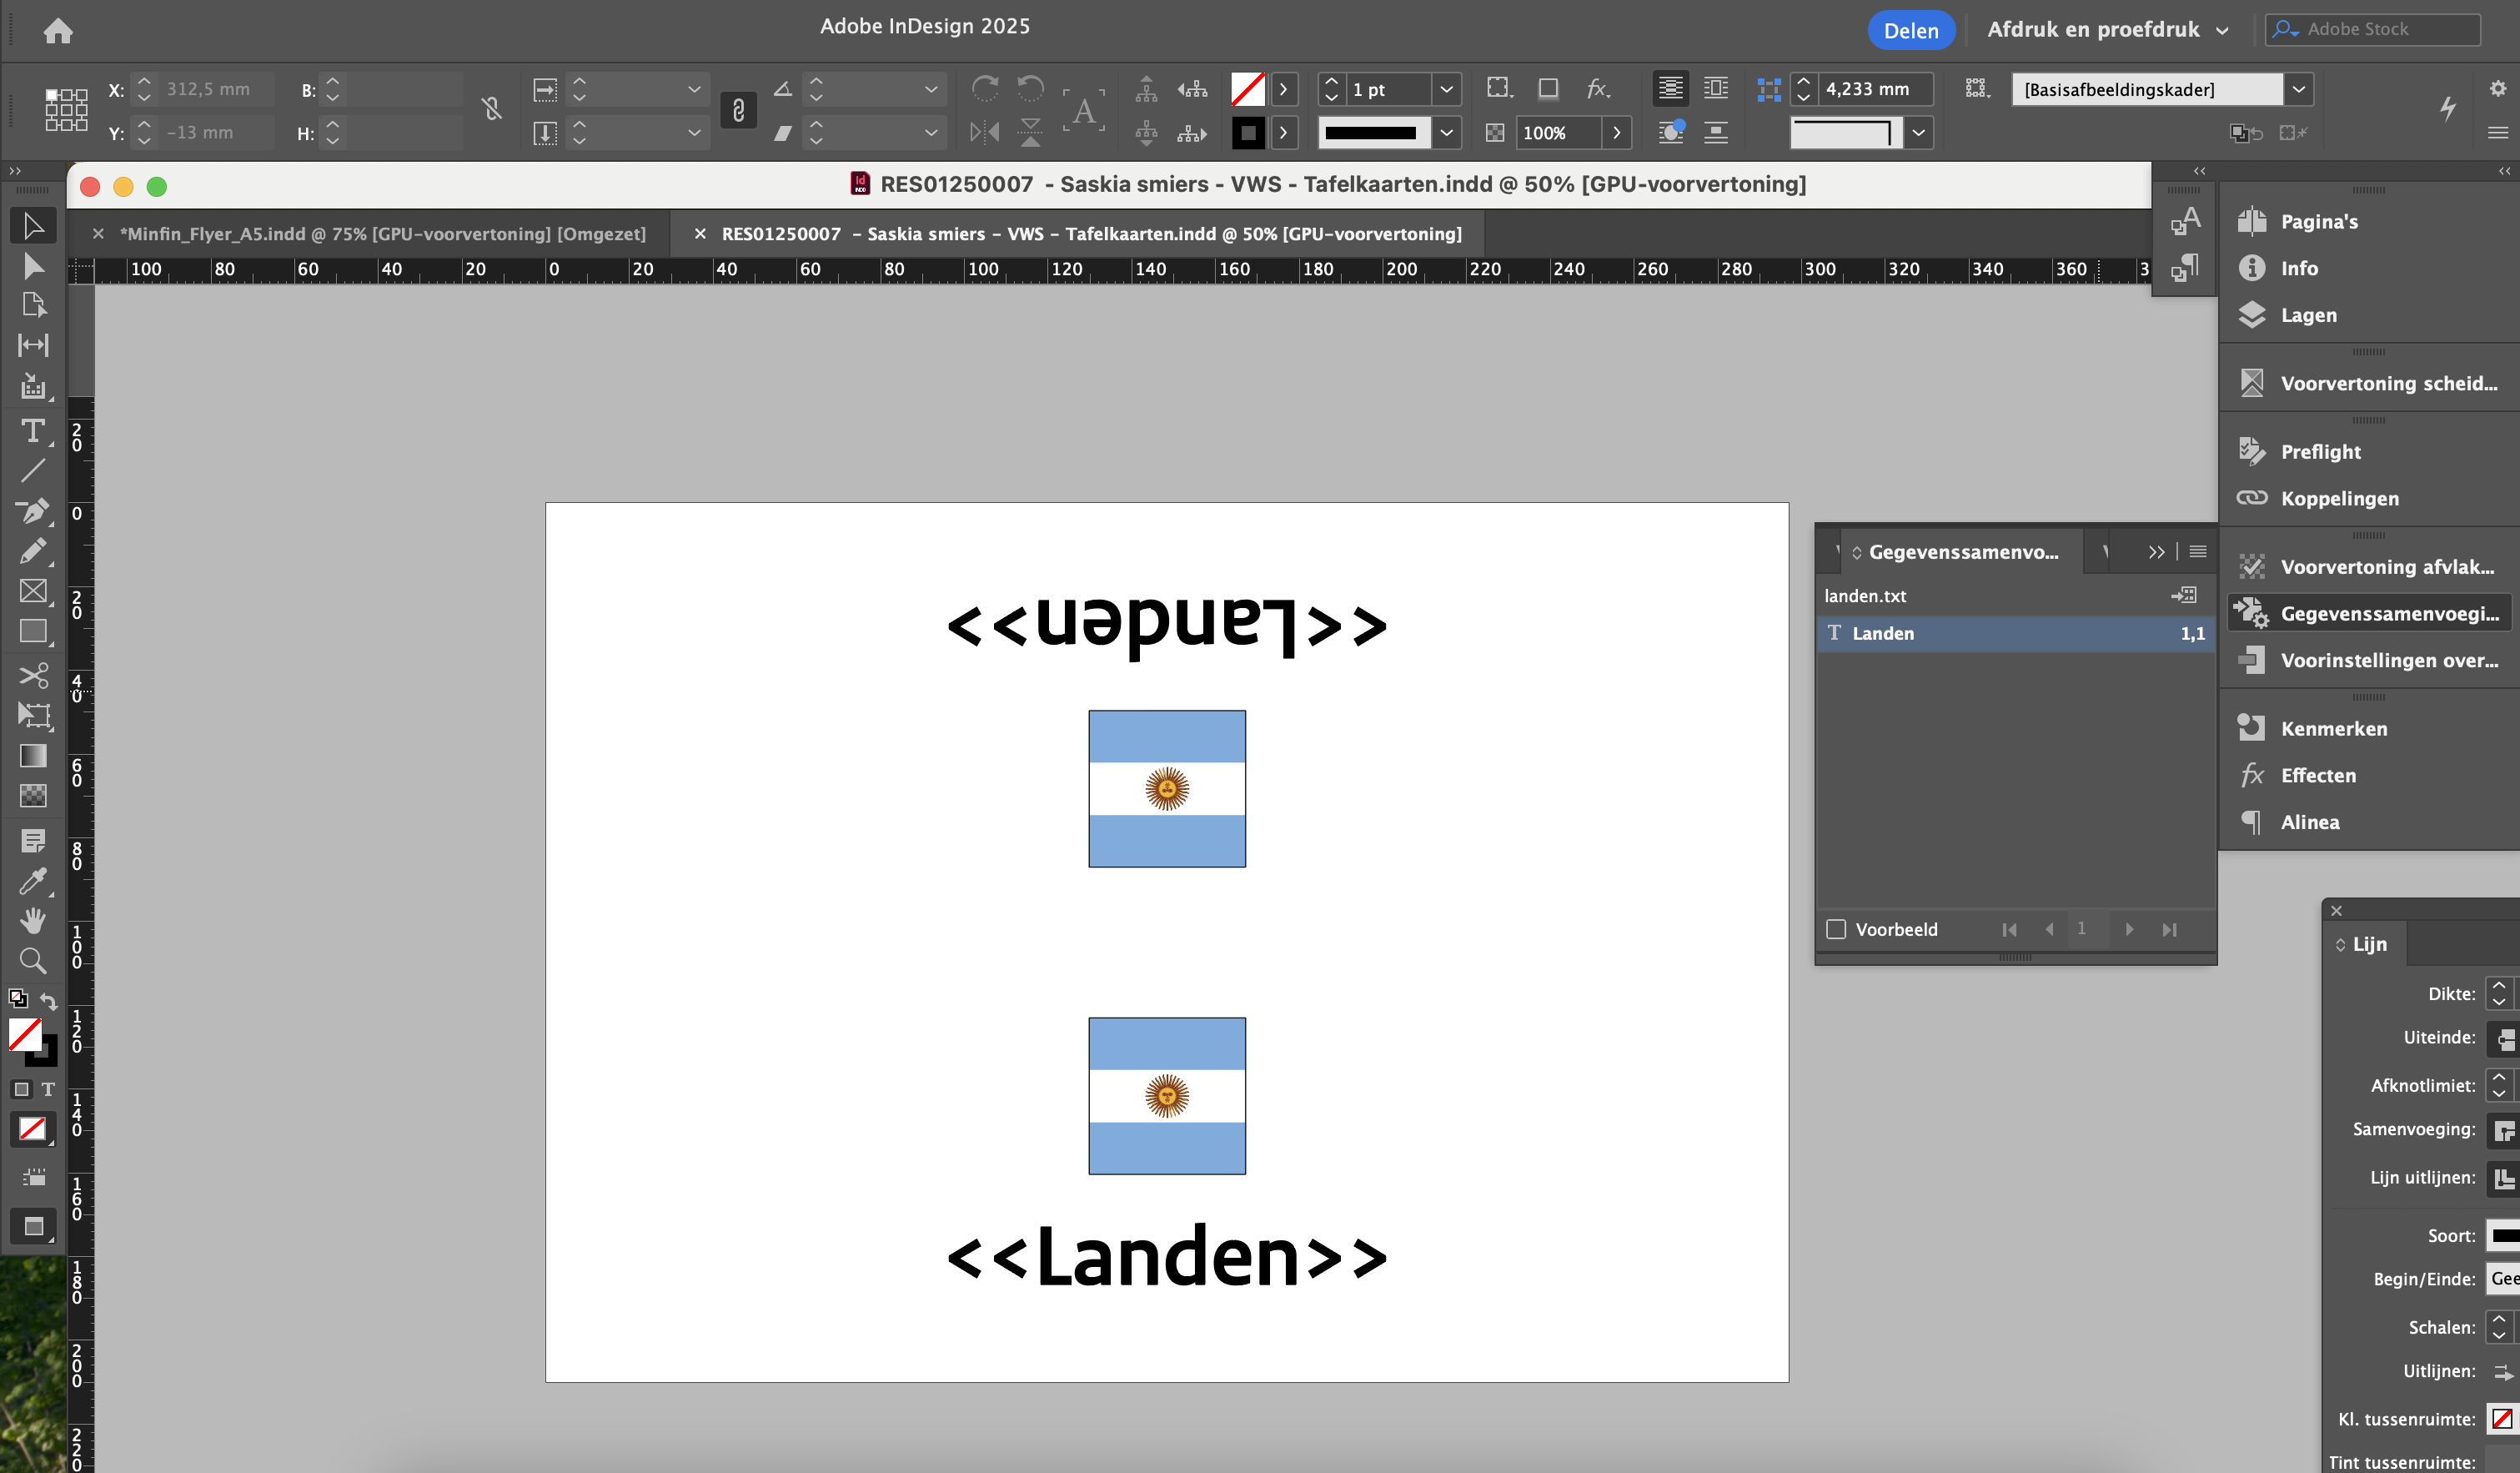Select the Pencil tool

(x=33, y=551)
